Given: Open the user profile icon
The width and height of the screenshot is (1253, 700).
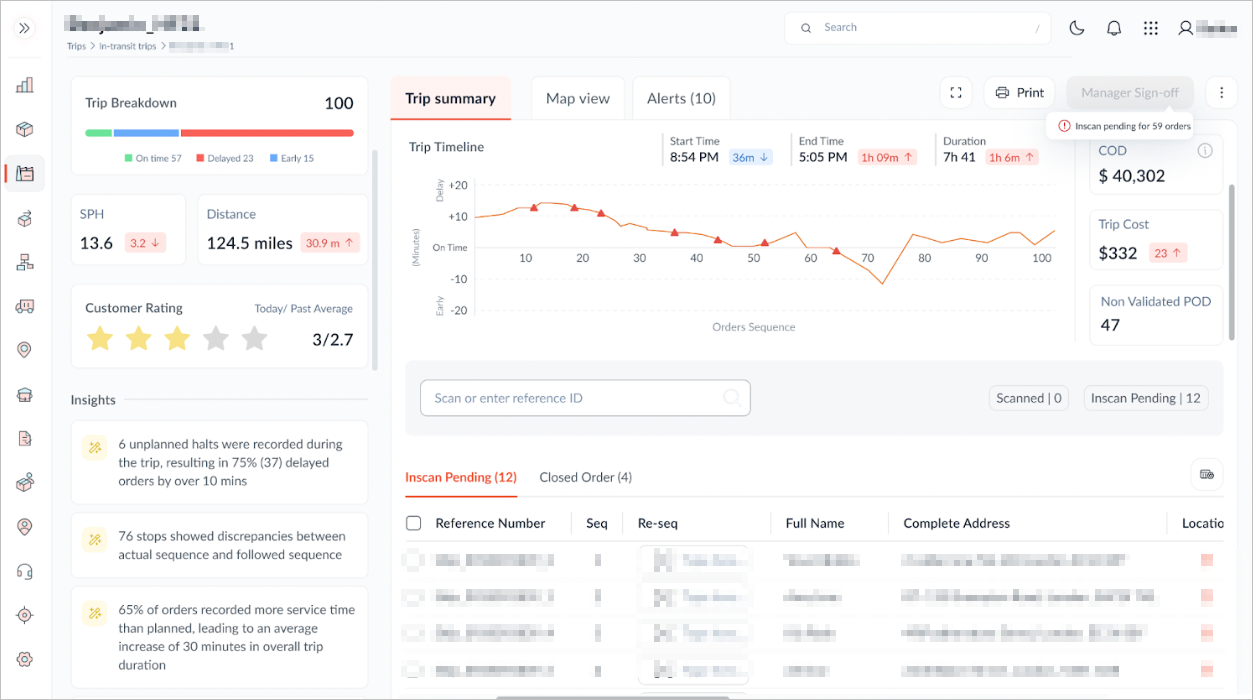Looking at the screenshot, I should 1185,28.
